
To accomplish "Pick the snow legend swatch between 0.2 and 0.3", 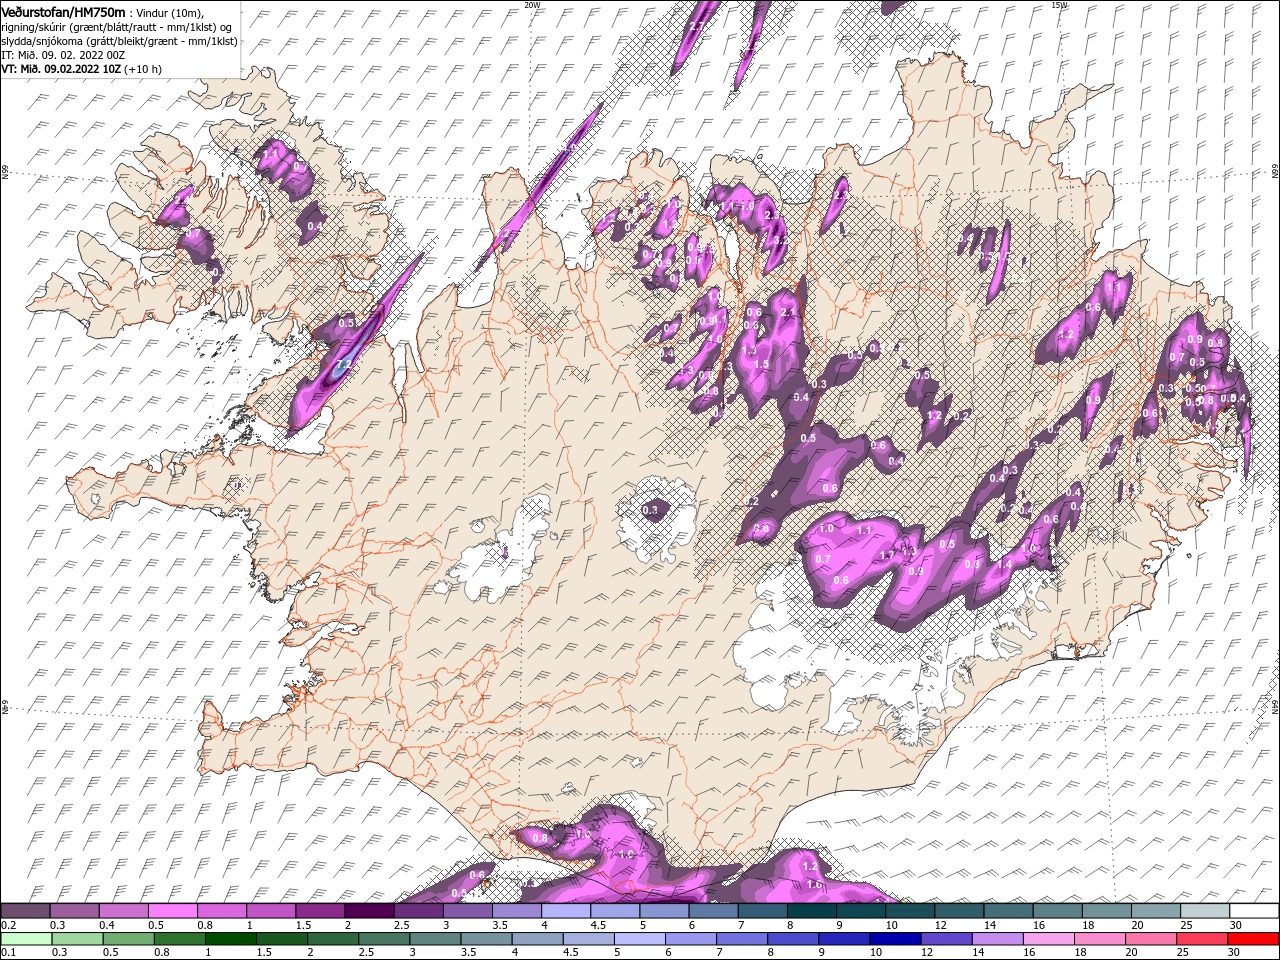I will point(25,911).
